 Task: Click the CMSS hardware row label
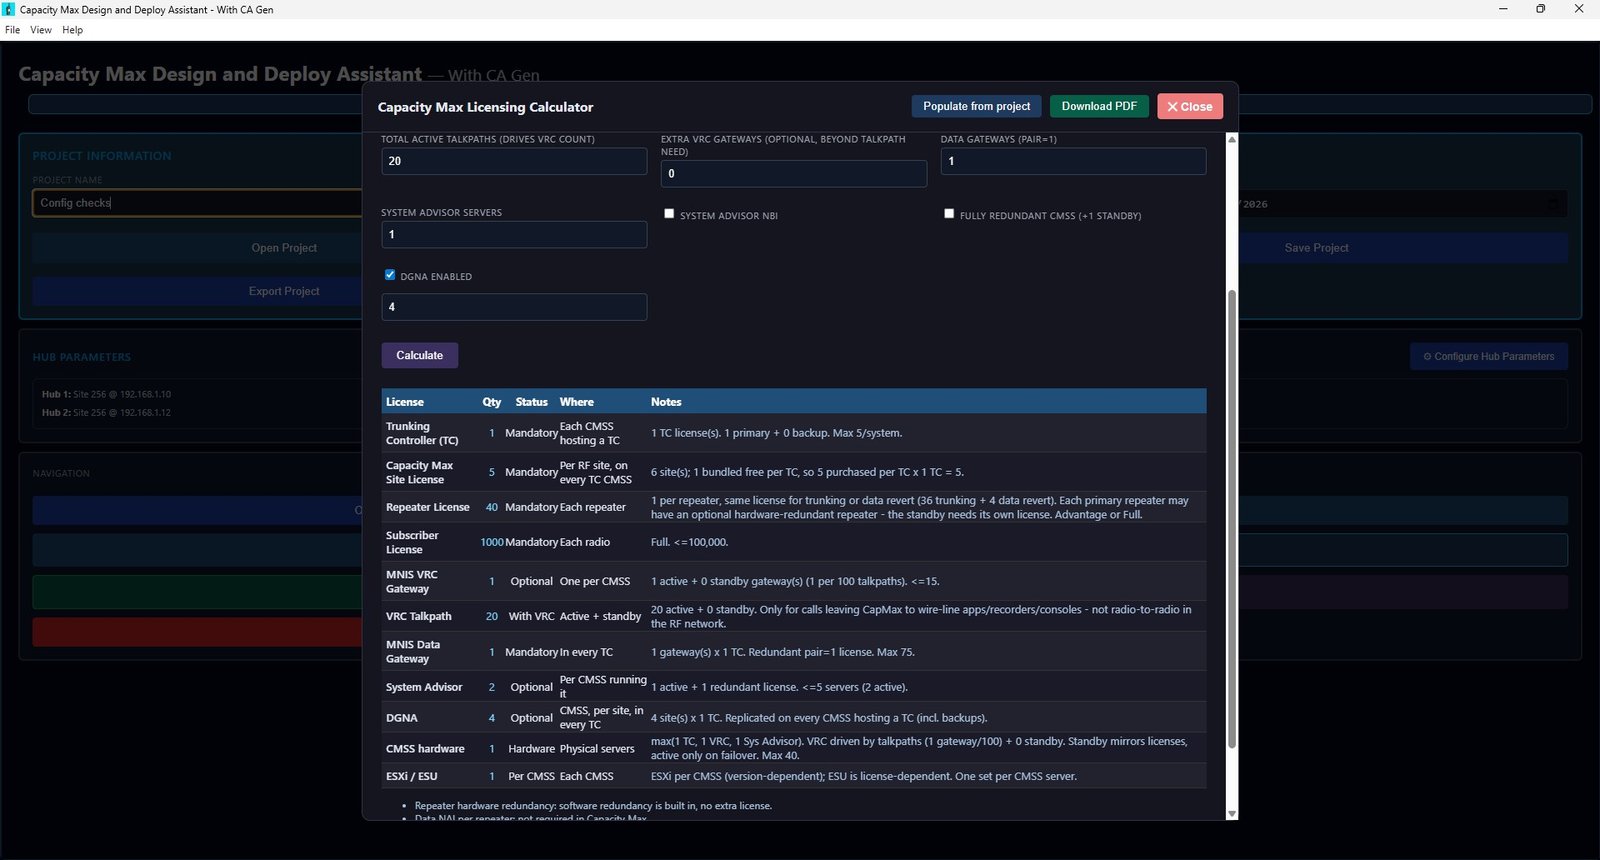click(425, 748)
